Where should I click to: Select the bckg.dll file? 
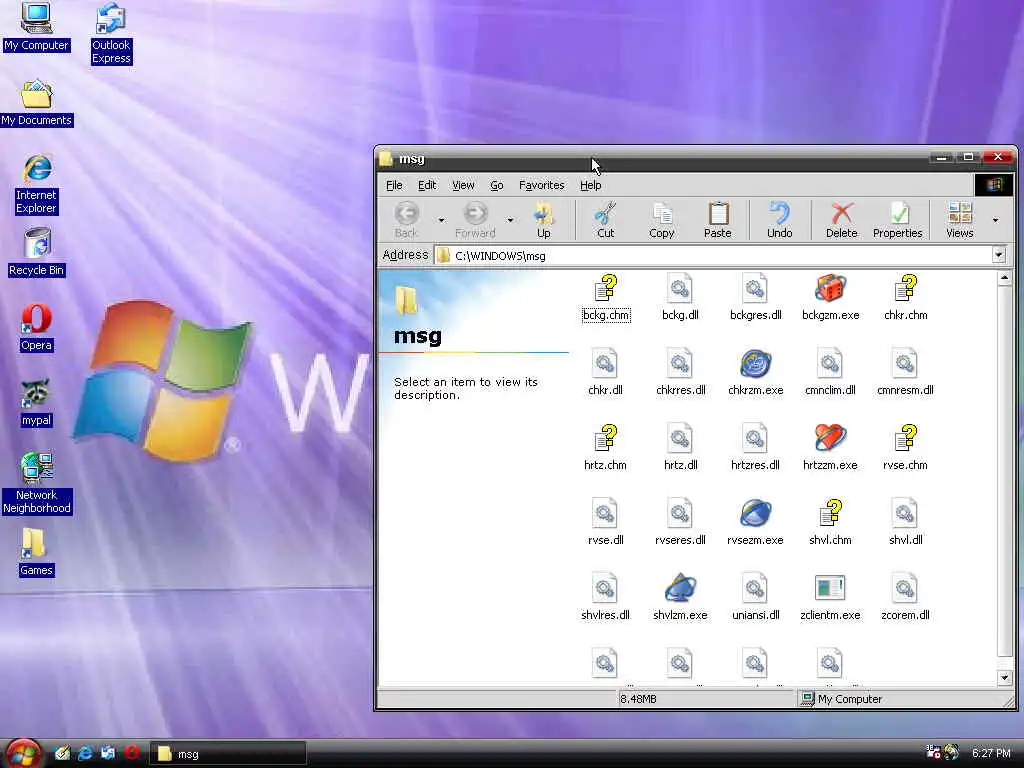click(x=680, y=298)
